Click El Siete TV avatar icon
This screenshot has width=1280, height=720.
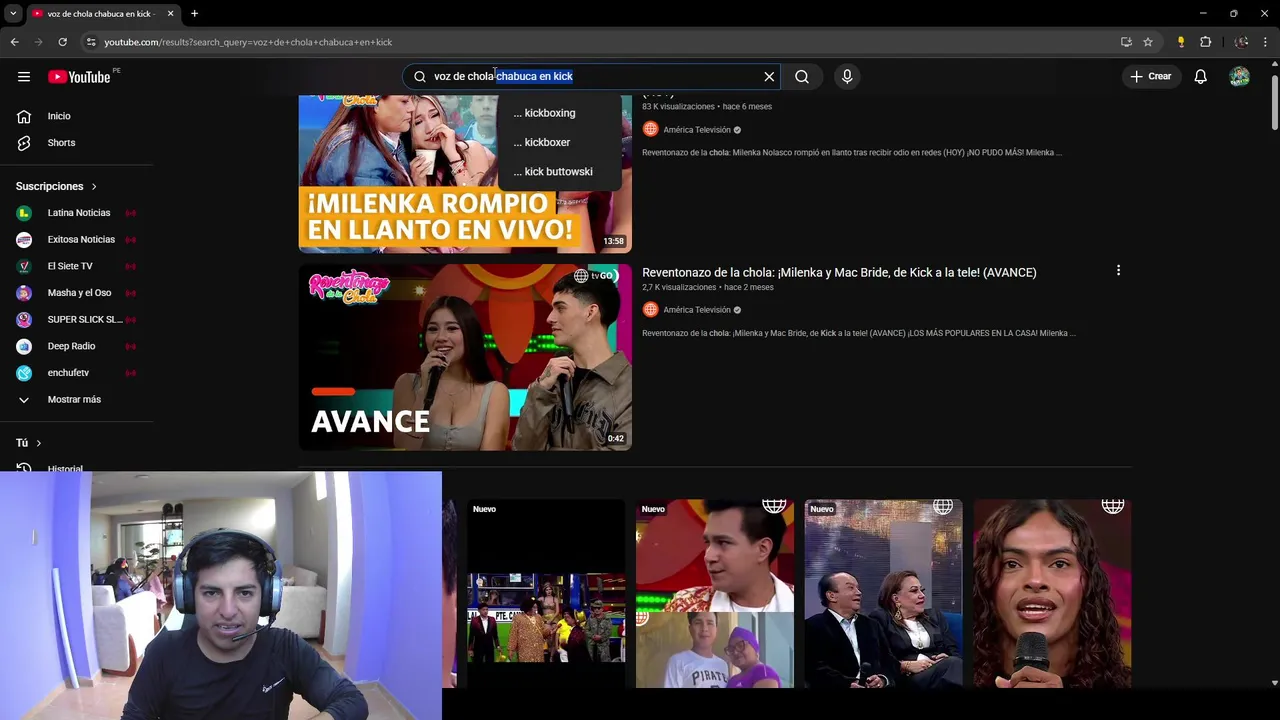24,266
